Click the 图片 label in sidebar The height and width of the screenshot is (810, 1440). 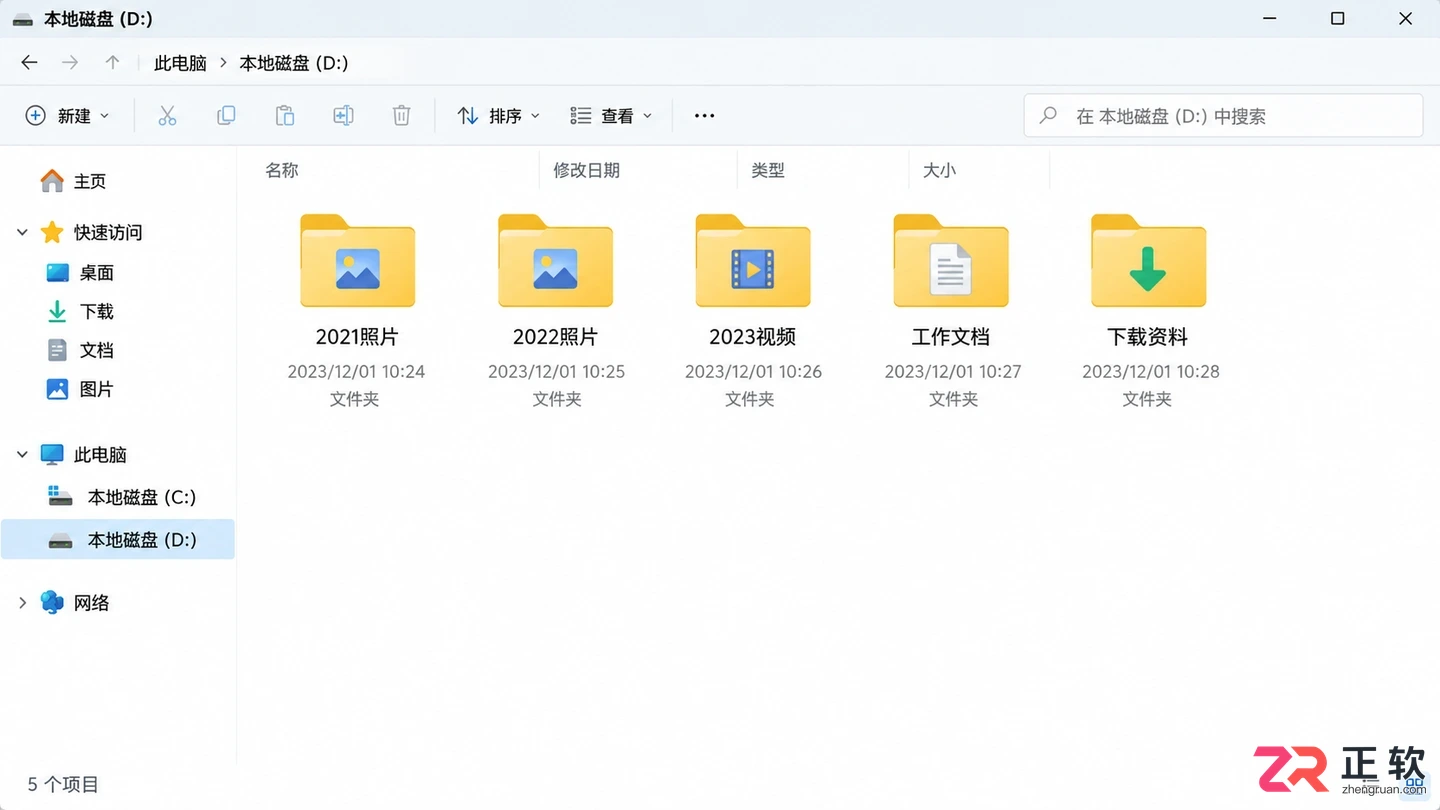pos(97,389)
